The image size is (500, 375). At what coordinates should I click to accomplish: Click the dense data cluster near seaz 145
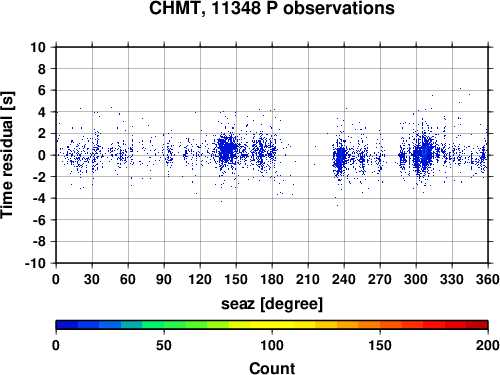(228, 149)
